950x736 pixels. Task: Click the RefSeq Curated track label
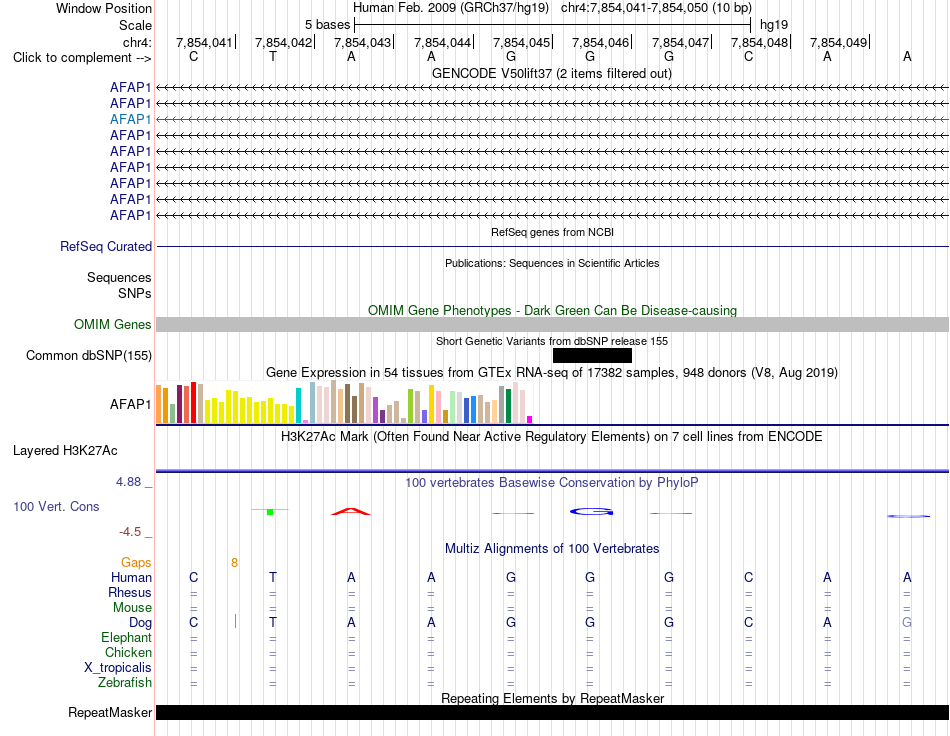click(x=105, y=247)
